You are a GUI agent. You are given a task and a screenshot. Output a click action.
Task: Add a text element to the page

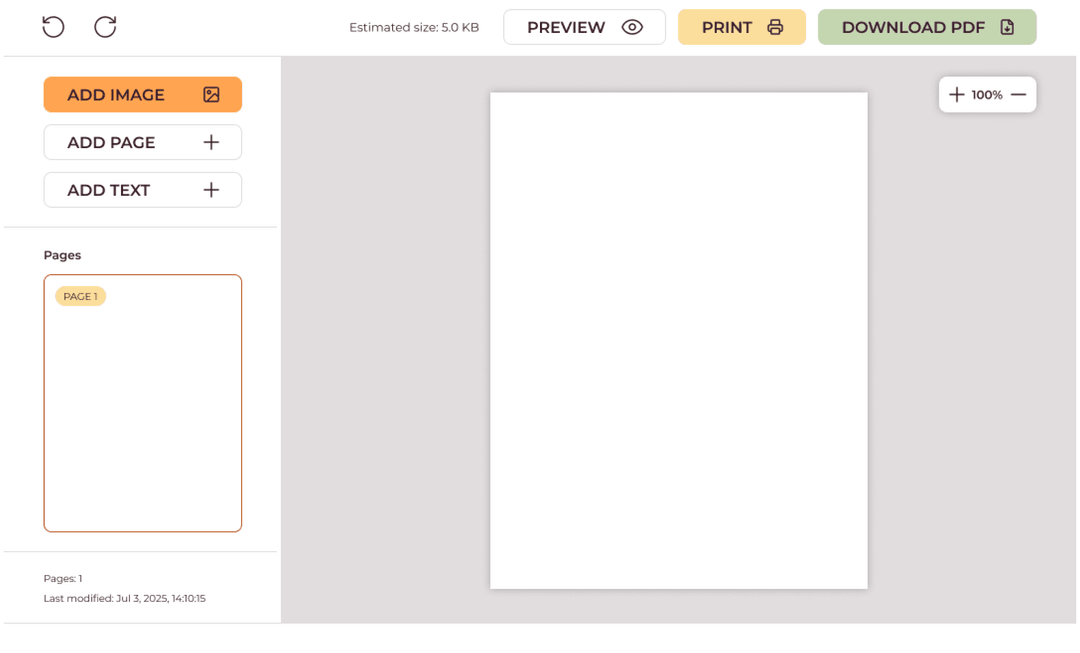pos(142,189)
